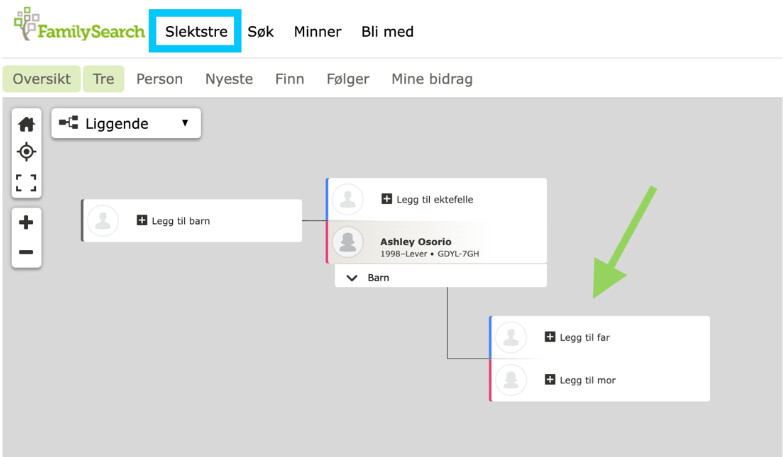Switch to the Person tab

[x=159, y=79]
